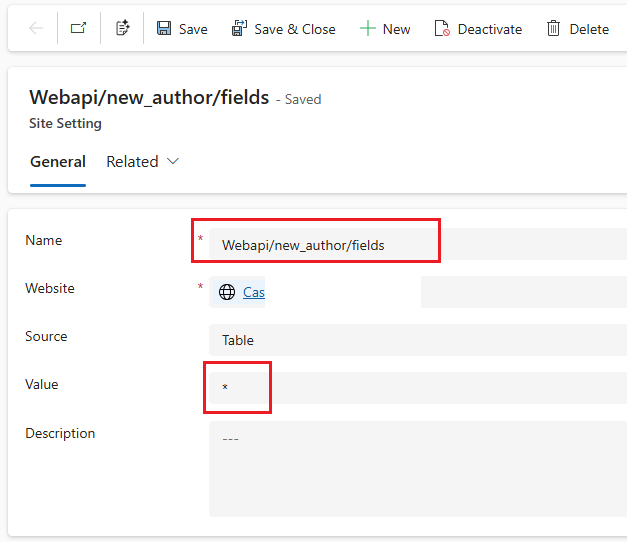
Task: Click the Site Setting subtitle text
Action: click(65, 123)
